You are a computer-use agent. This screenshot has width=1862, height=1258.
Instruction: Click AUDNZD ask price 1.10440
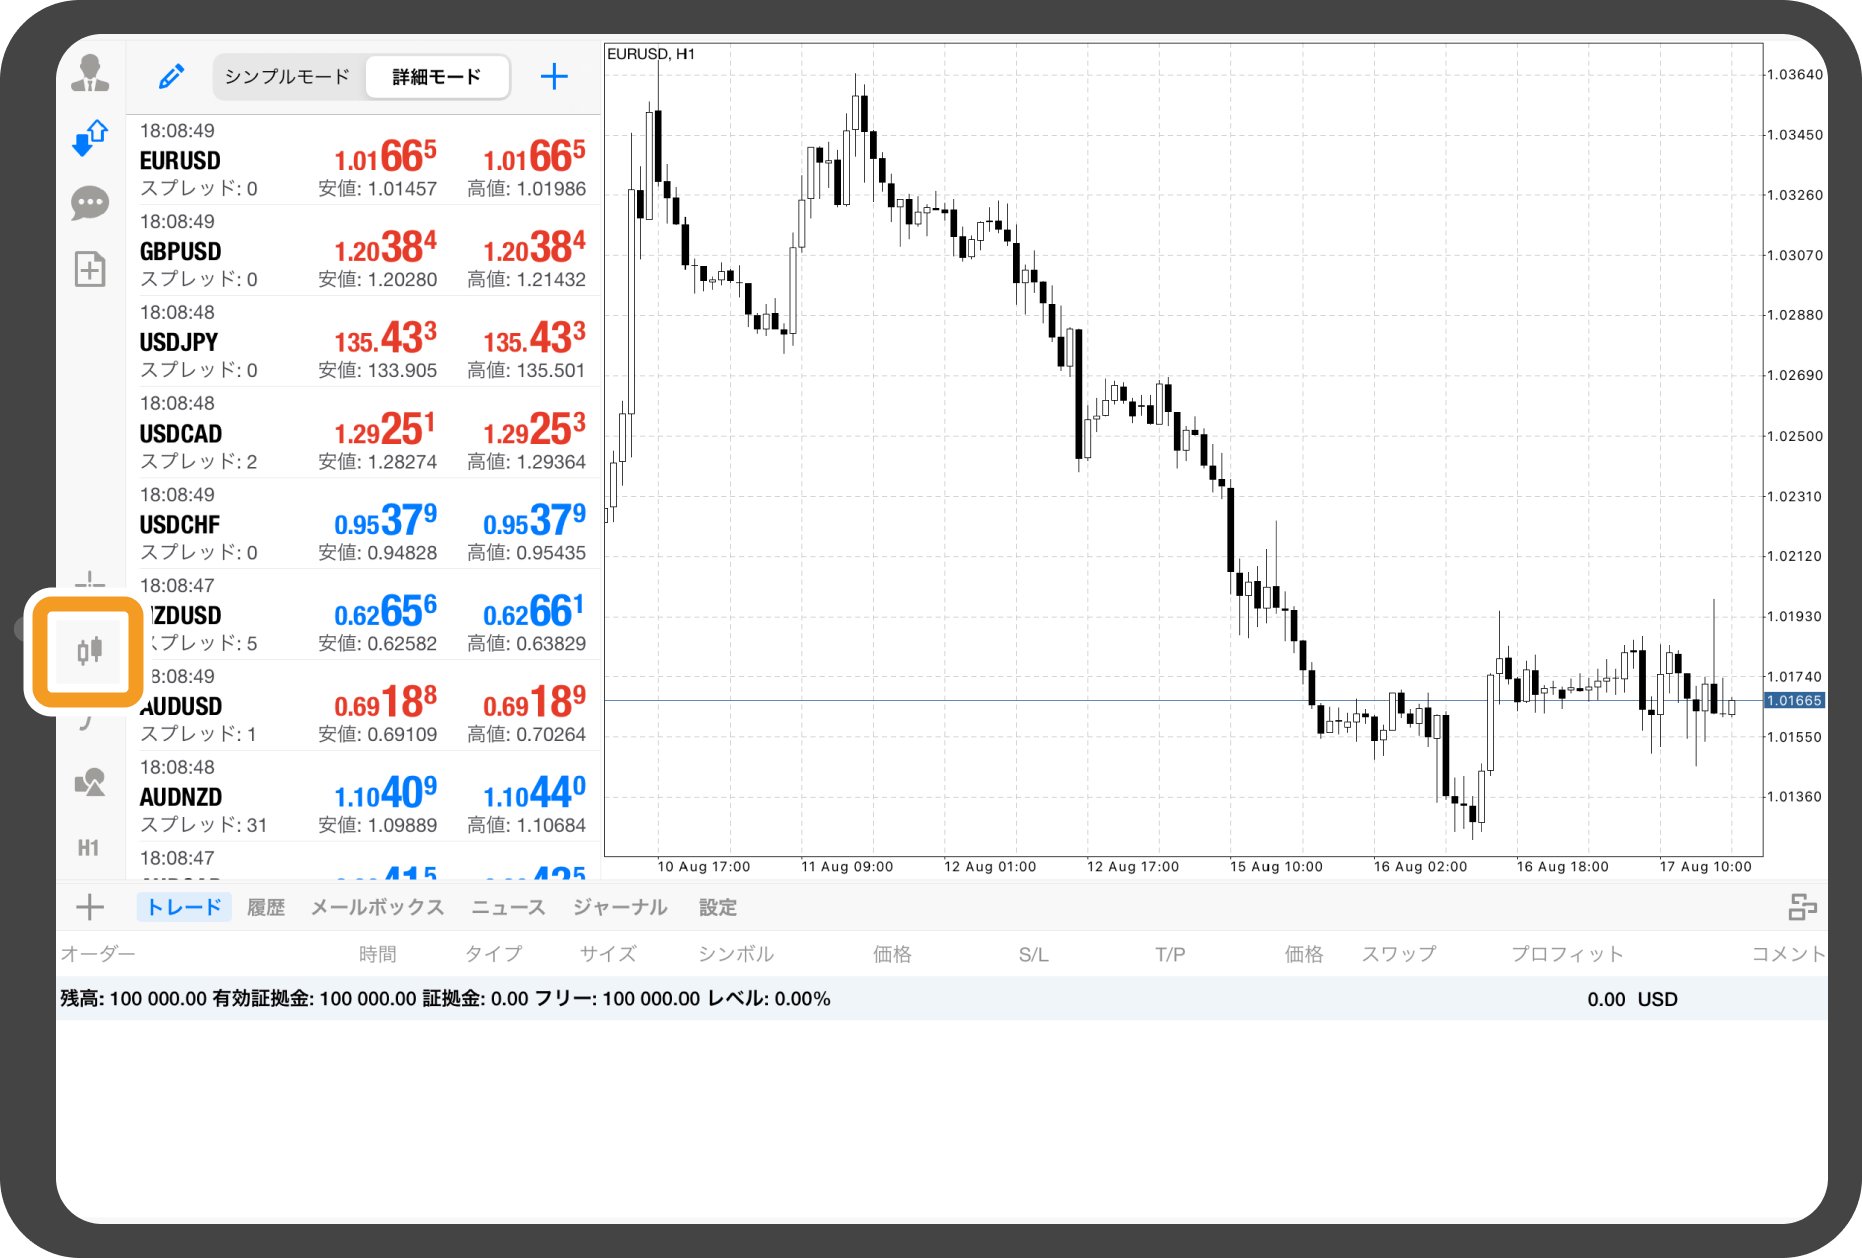pos(534,794)
